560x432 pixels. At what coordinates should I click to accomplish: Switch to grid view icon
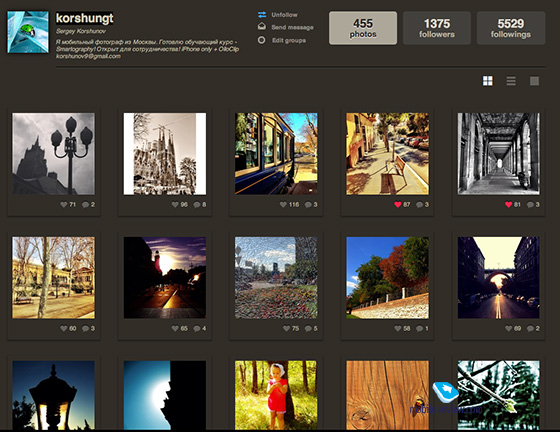point(488,81)
